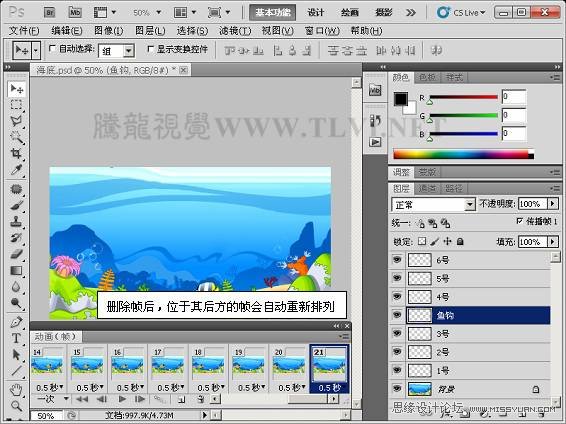Viewport: 566px width, 424px height.
Task: Open the layer opacity slider arrow
Action: pyautogui.click(x=553, y=204)
